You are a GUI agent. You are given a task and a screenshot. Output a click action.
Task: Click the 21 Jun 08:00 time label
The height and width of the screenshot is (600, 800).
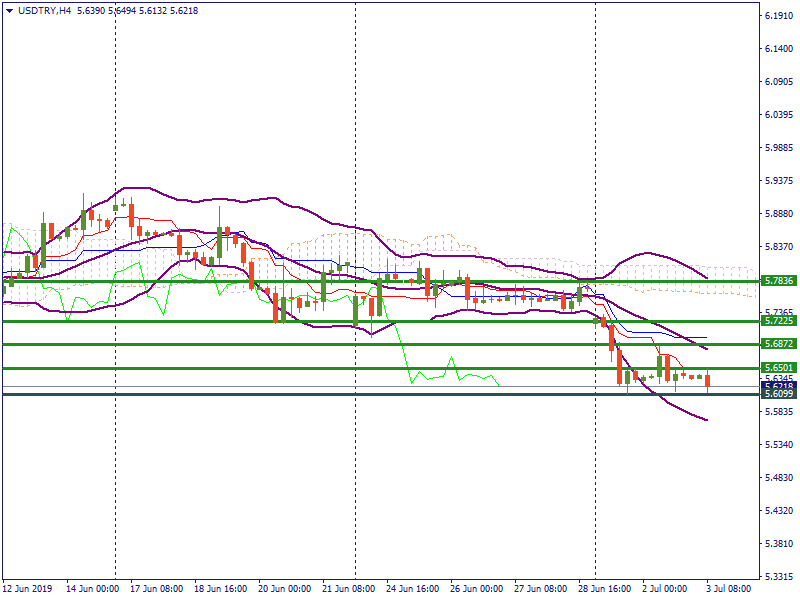[x=349, y=590]
